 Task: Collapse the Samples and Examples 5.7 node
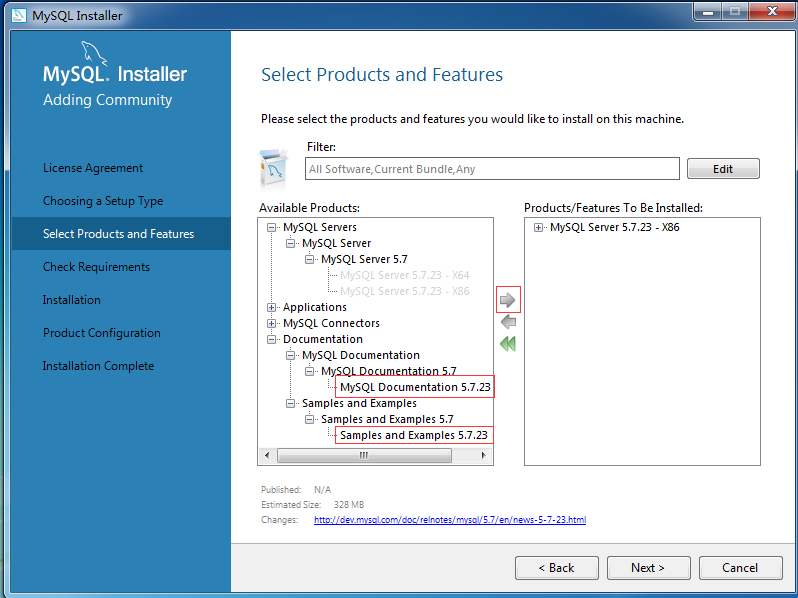pos(309,419)
